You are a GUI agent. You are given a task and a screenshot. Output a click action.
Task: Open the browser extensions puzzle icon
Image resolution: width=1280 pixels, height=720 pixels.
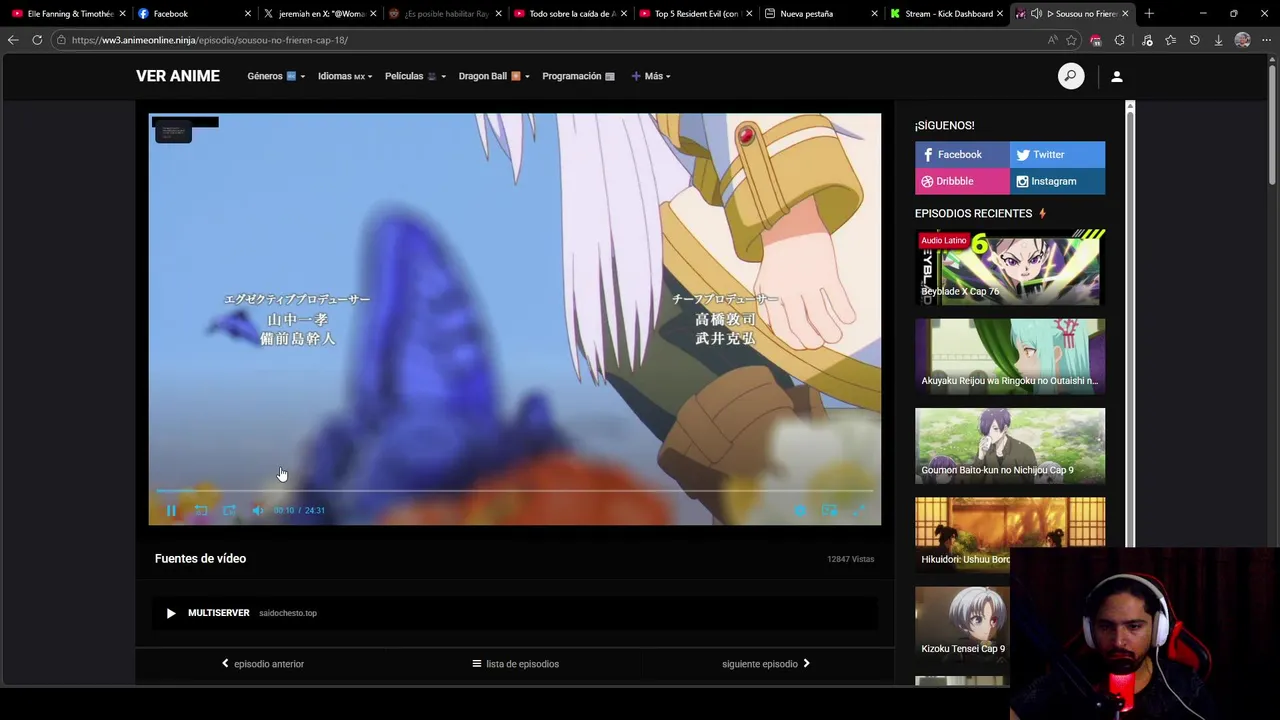1120,40
